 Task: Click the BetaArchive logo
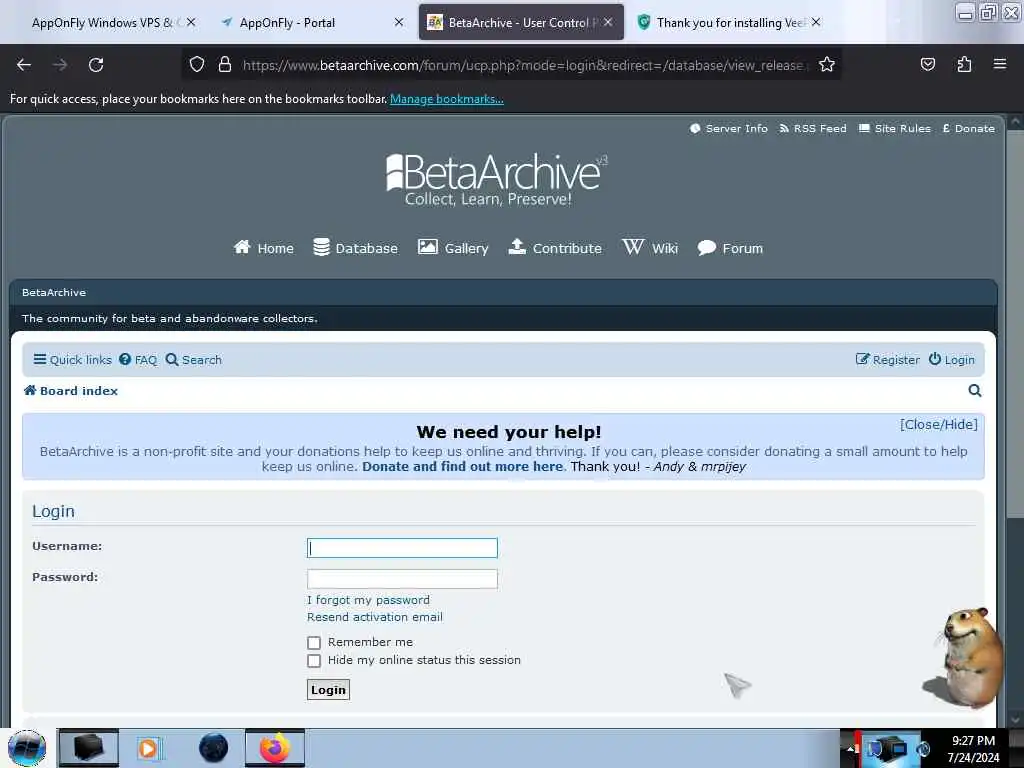pyautogui.click(x=497, y=180)
